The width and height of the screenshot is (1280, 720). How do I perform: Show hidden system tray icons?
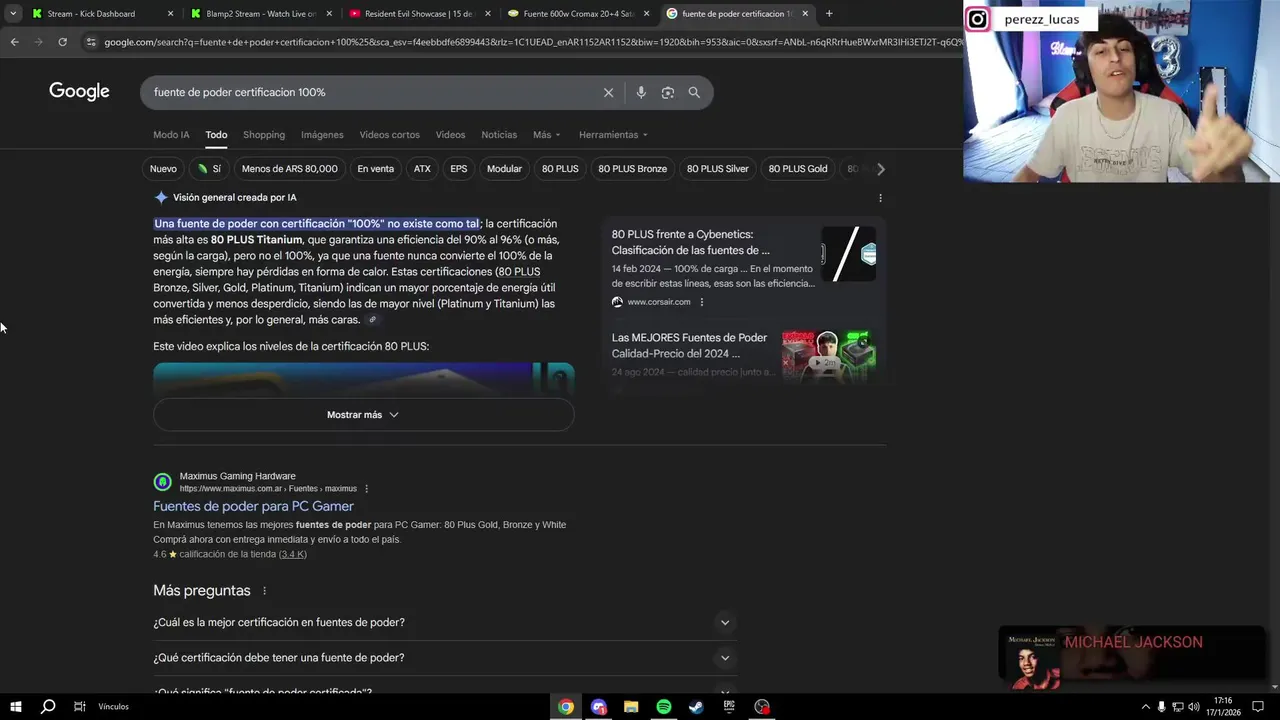tap(1145, 707)
